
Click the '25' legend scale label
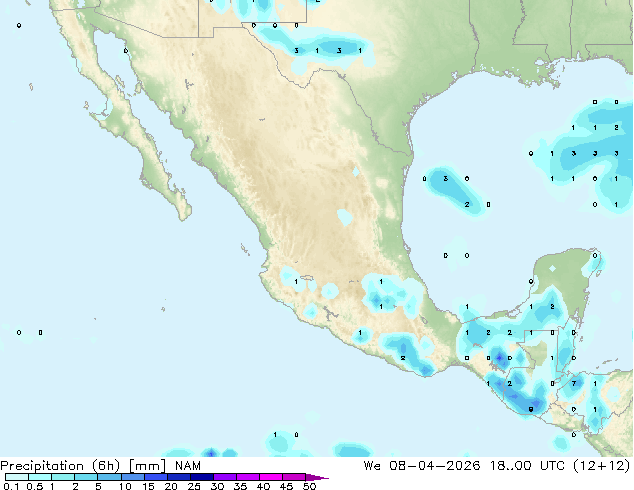194,486
